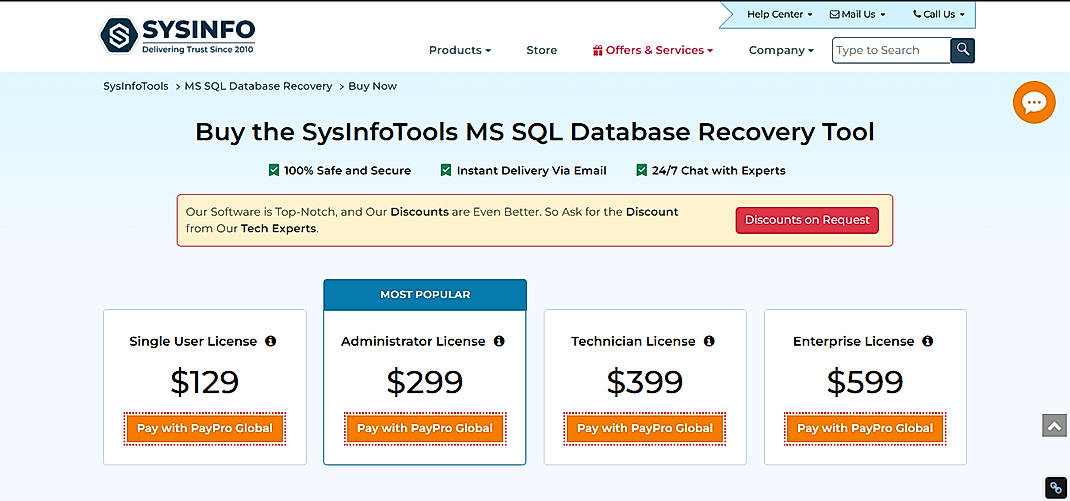Click the $129 price text
1070x501 pixels.
[205, 382]
